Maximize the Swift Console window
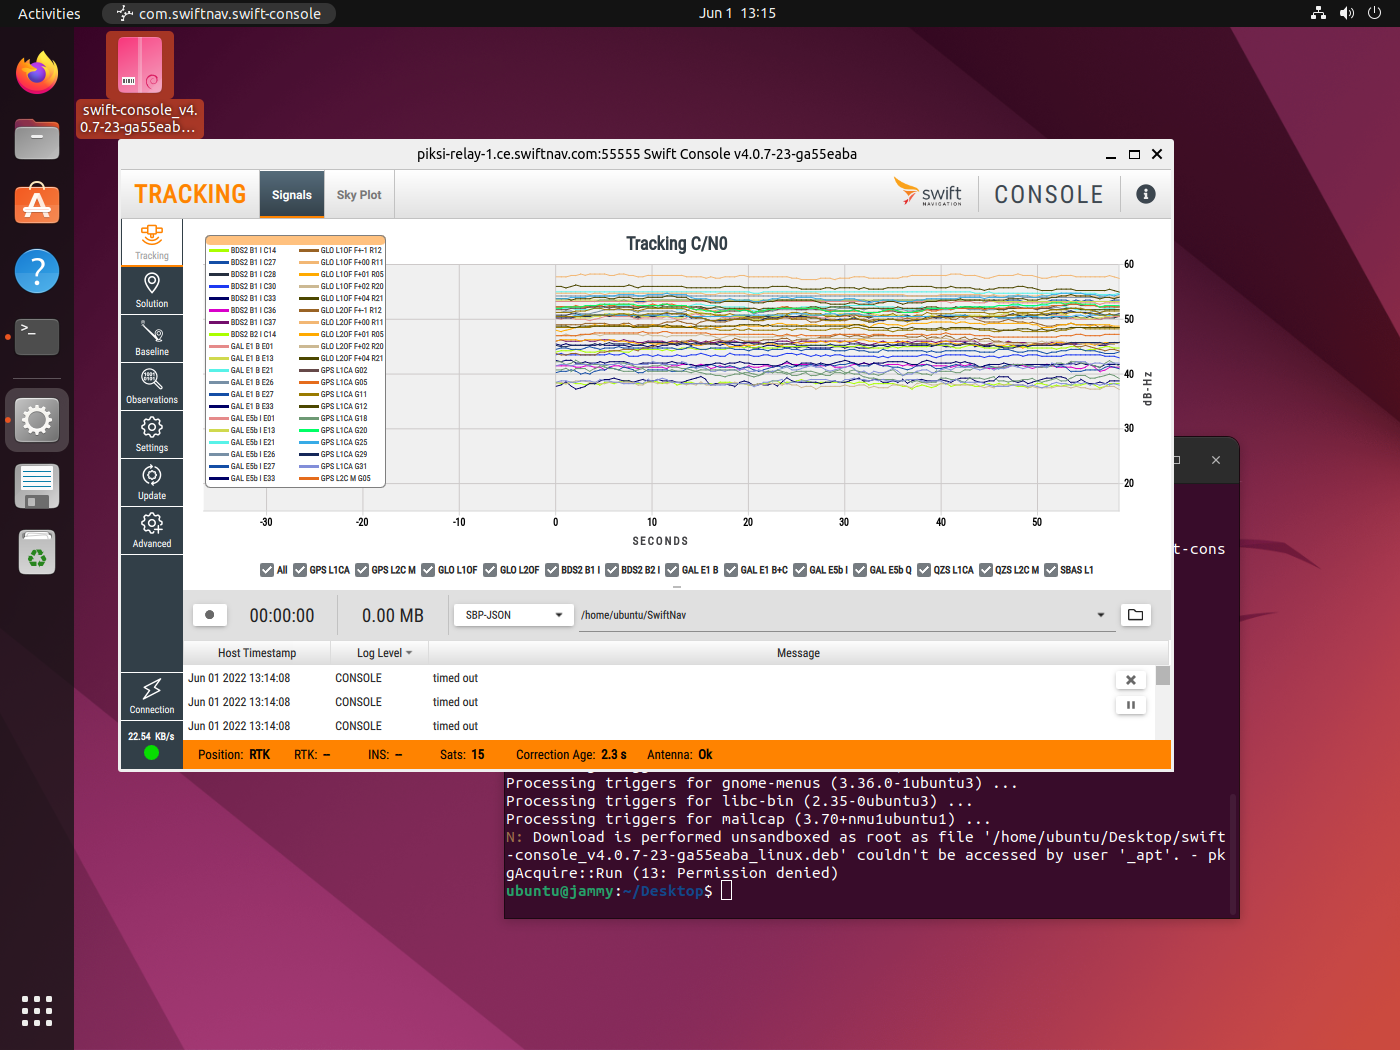The width and height of the screenshot is (1400, 1050). pyautogui.click(x=1134, y=154)
